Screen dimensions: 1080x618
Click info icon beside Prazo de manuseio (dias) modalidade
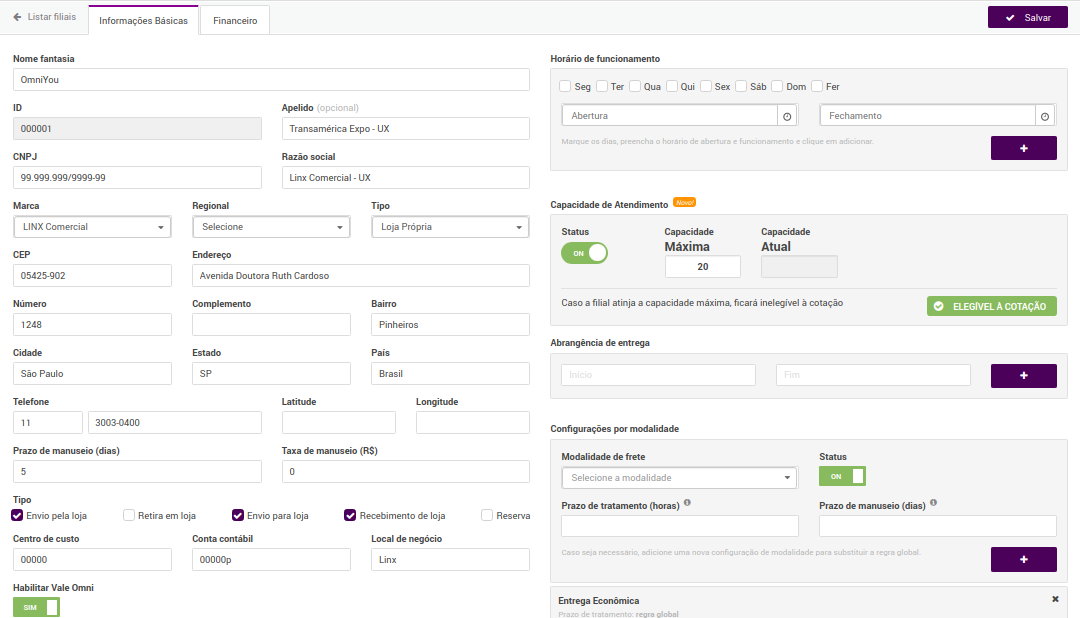(933, 503)
